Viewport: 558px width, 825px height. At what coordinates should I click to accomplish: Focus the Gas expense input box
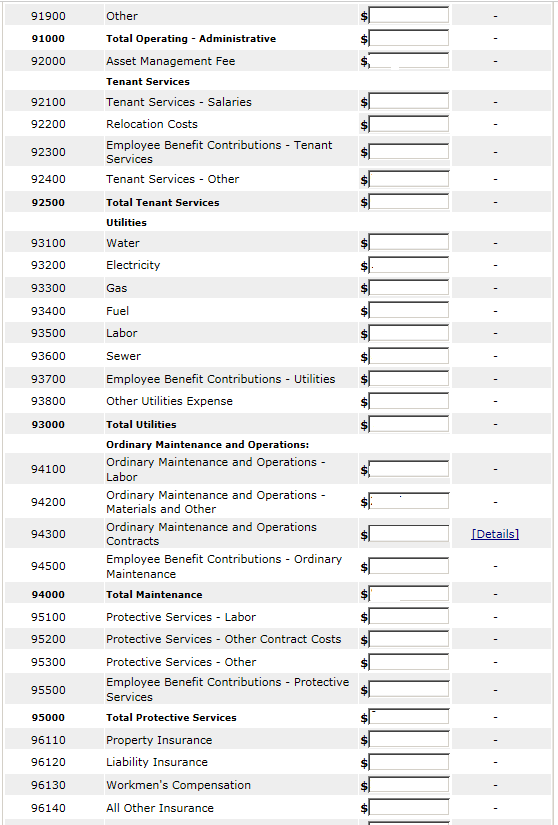tap(409, 288)
